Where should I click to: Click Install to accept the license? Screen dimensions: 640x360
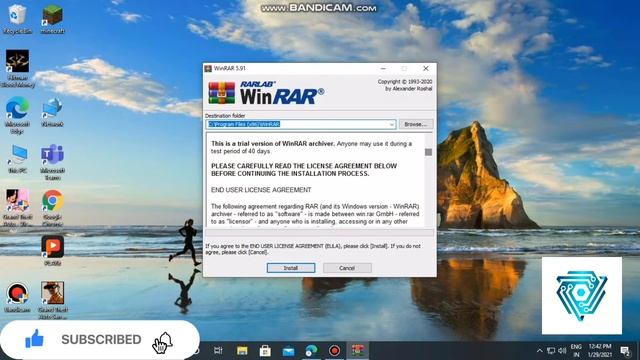[291, 268]
